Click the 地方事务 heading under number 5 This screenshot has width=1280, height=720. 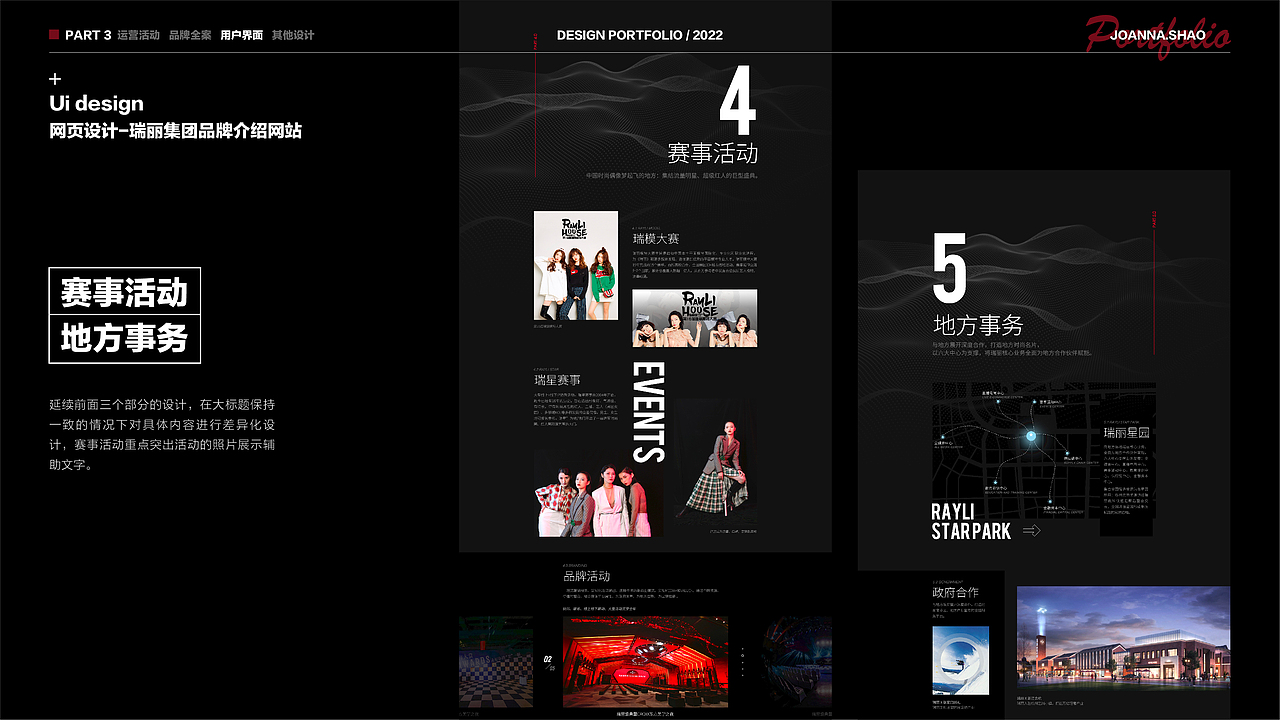[x=977, y=325]
